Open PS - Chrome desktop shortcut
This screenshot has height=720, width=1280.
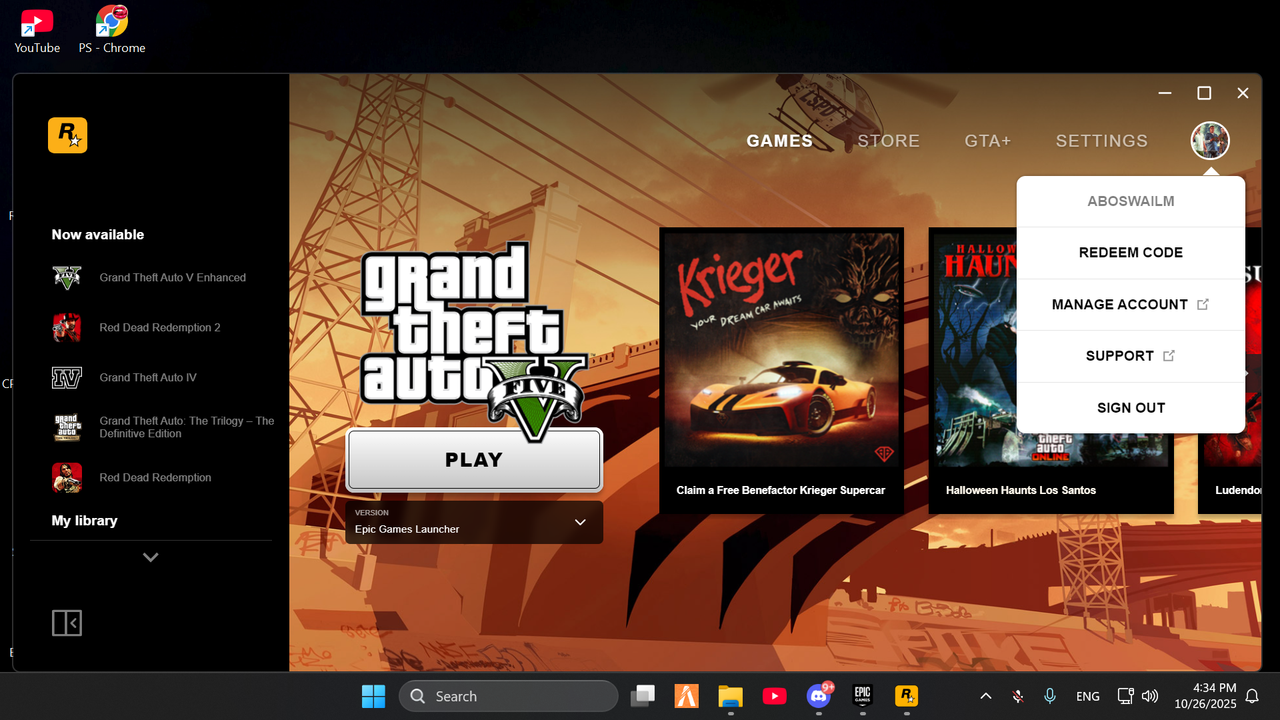pyautogui.click(x=112, y=30)
